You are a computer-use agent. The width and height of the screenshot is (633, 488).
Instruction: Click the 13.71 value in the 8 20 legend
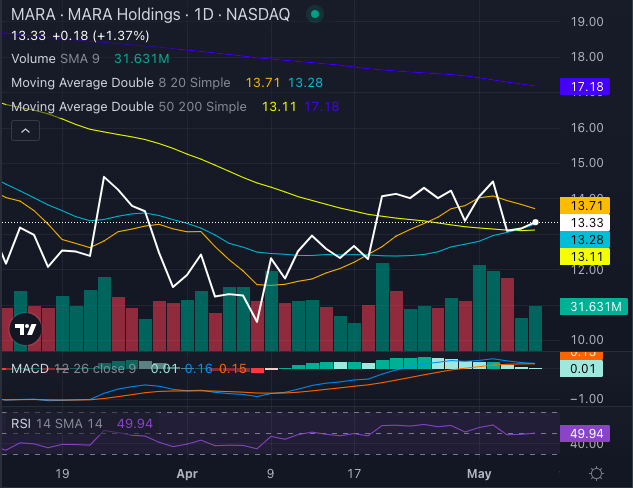pyautogui.click(x=263, y=82)
